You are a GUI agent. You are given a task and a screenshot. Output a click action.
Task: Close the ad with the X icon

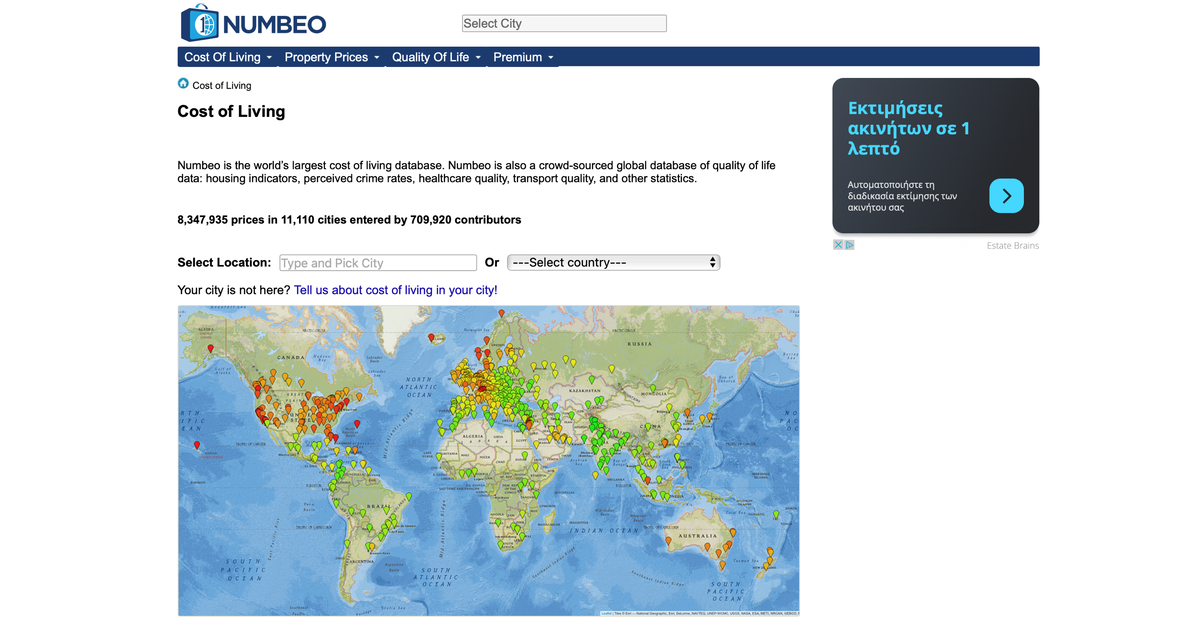click(x=839, y=245)
